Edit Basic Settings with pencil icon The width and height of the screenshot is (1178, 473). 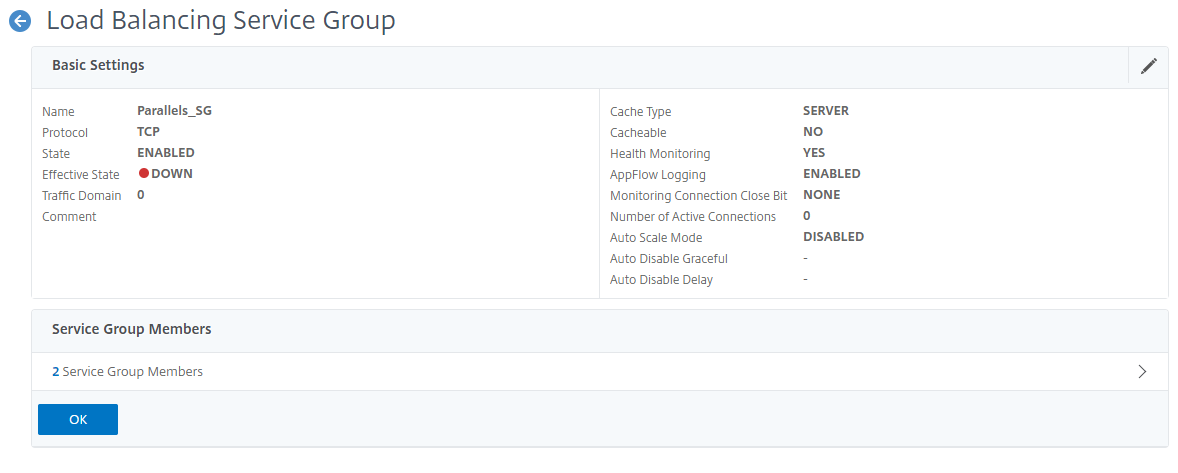pyautogui.click(x=1148, y=66)
